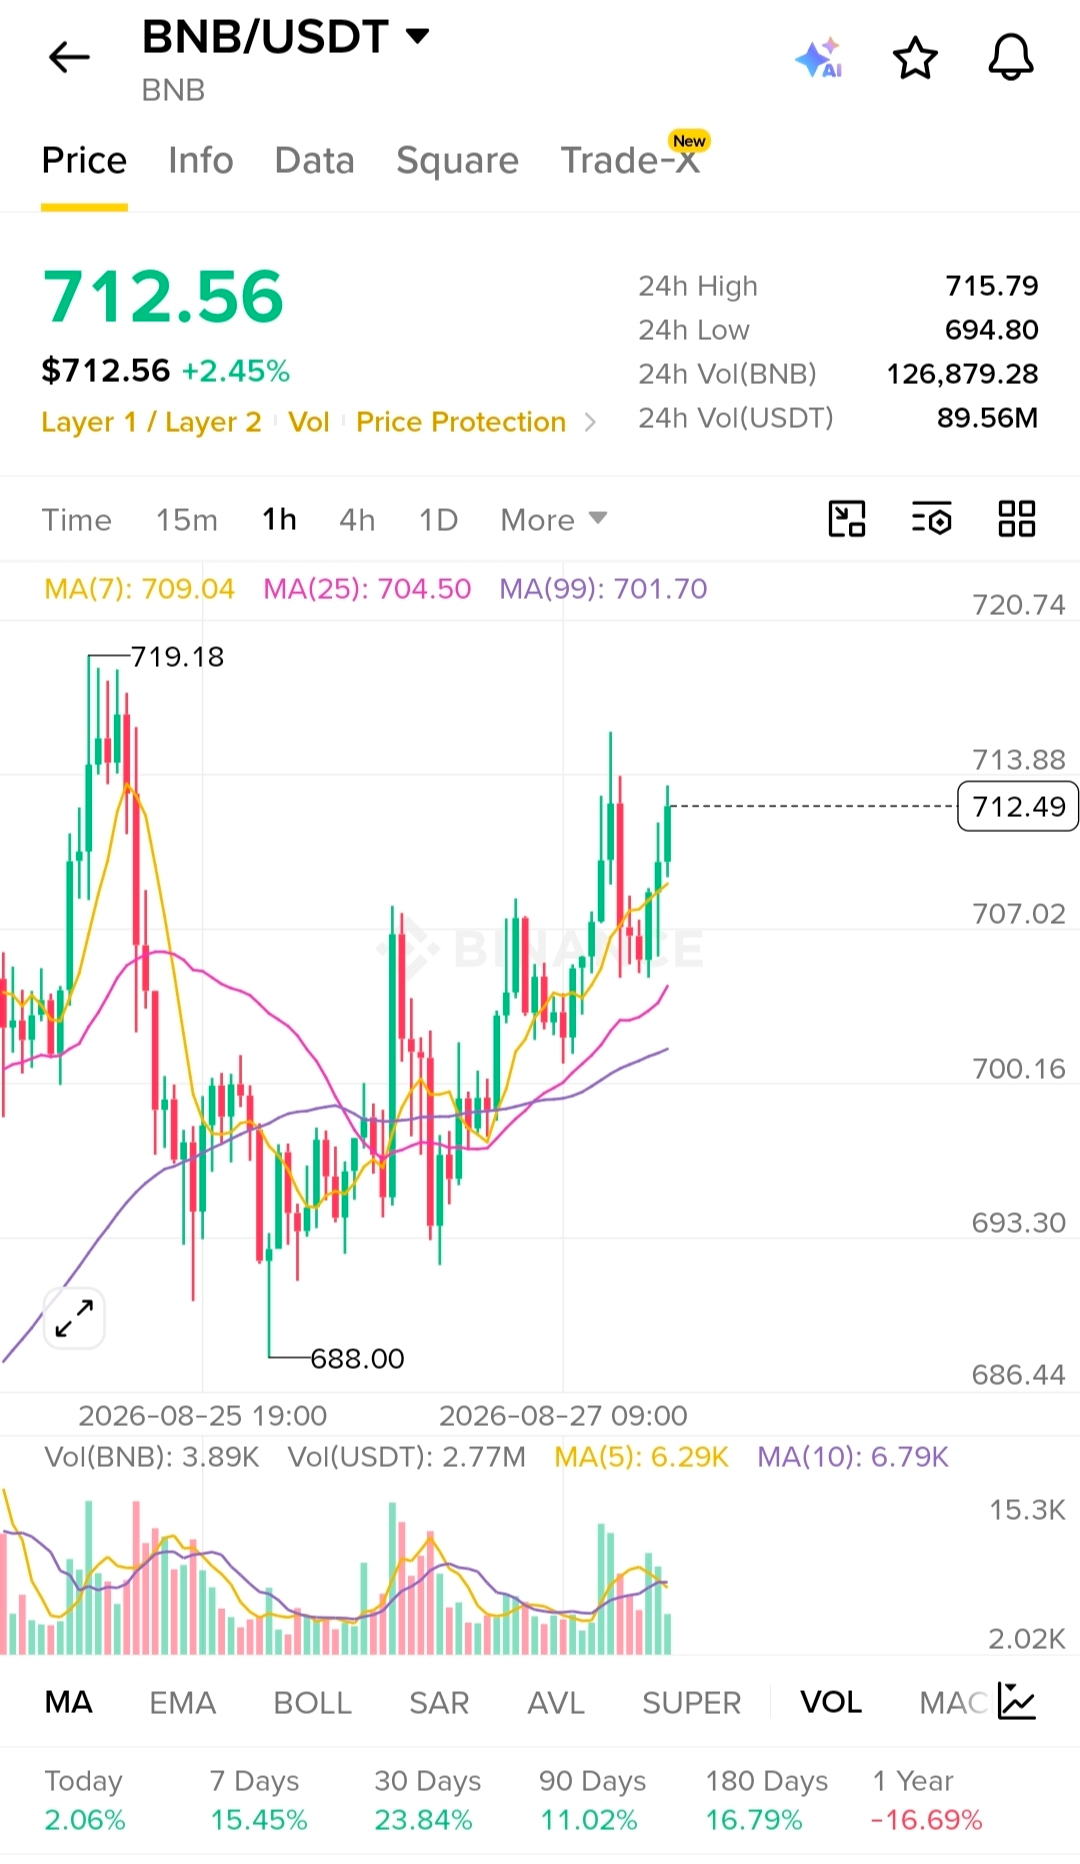Expand the More timeframes dropdown
The image size is (1080, 1864).
click(x=553, y=520)
